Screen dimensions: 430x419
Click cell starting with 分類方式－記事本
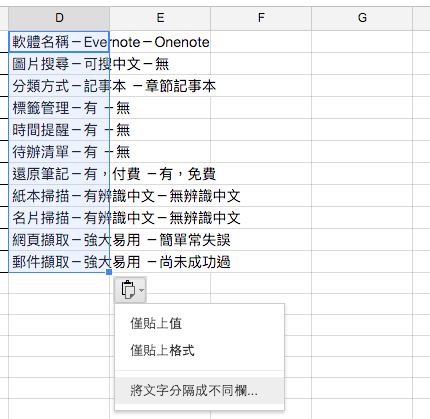click(x=59, y=85)
